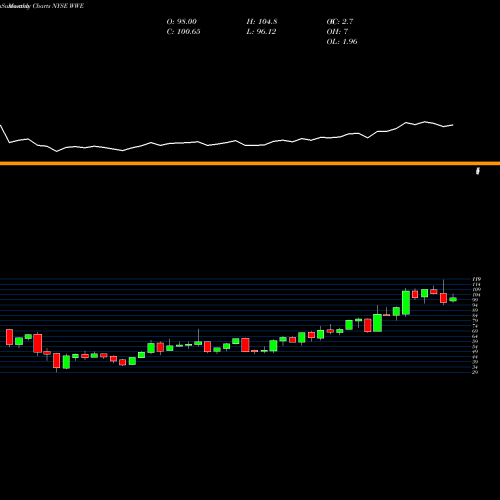Click the 'OH: 7' reading
Image resolution: width=500 pixels, height=500 pixels.
(x=337, y=32)
